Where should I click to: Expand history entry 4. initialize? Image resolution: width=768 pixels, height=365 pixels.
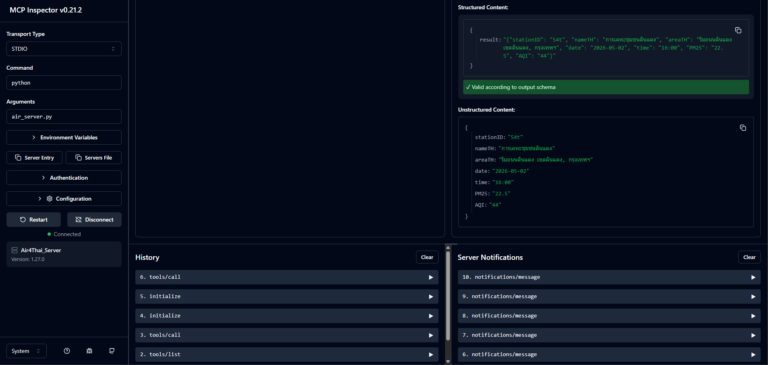click(287, 316)
